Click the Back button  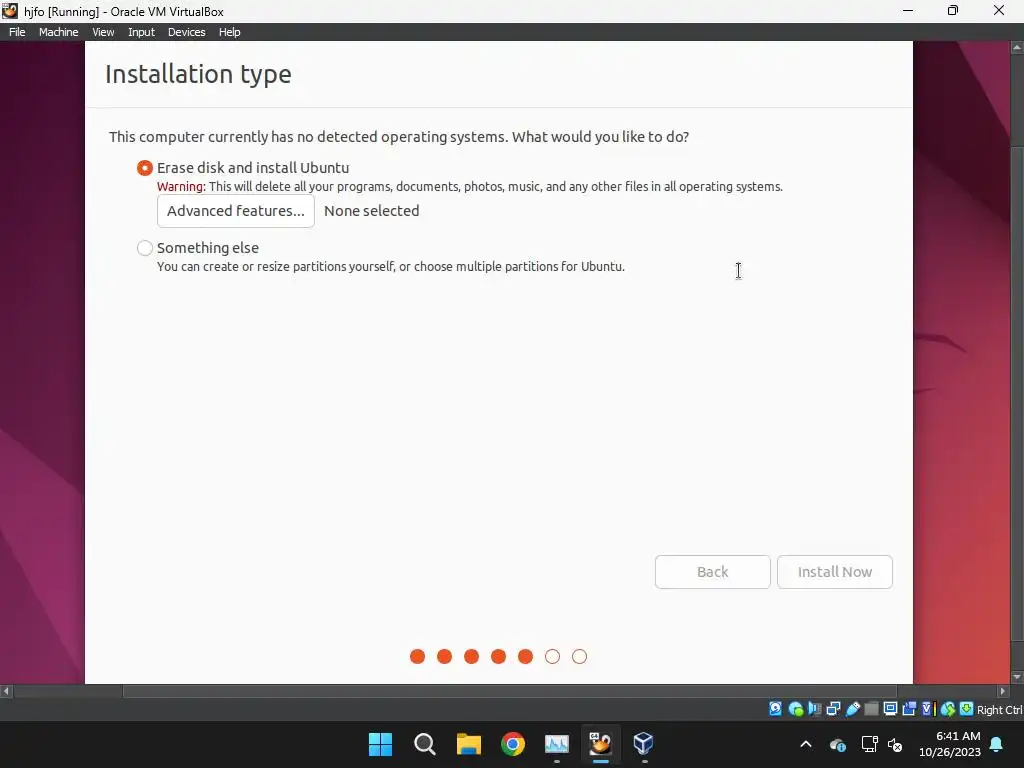[712, 572]
